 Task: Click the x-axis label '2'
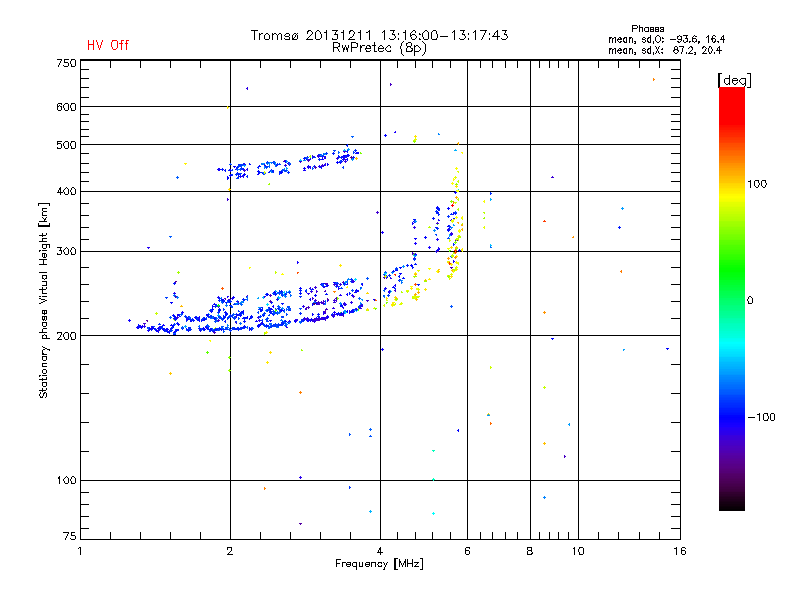[230, 551]
